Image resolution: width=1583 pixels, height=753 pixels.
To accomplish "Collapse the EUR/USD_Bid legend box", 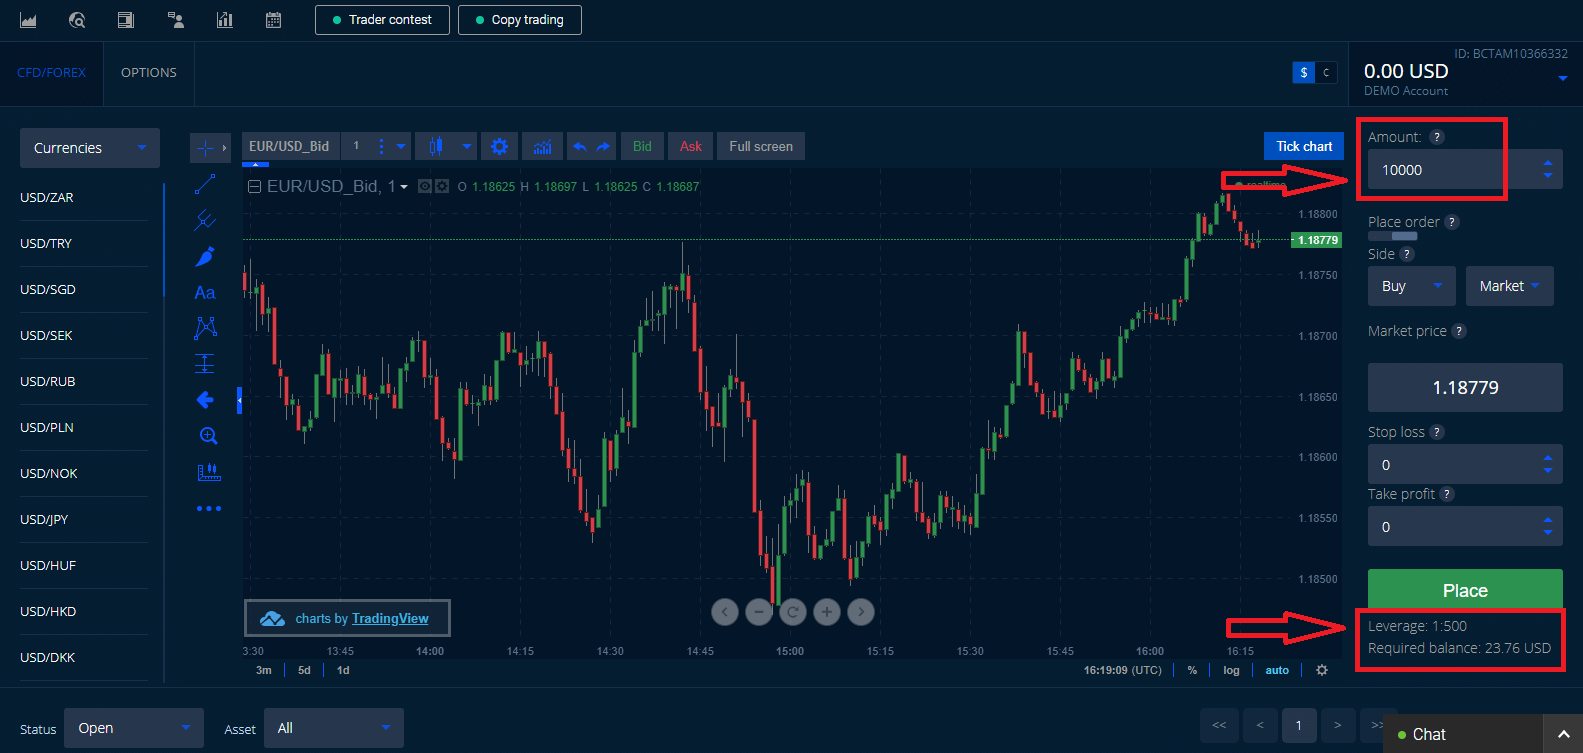I will point(254,186).
